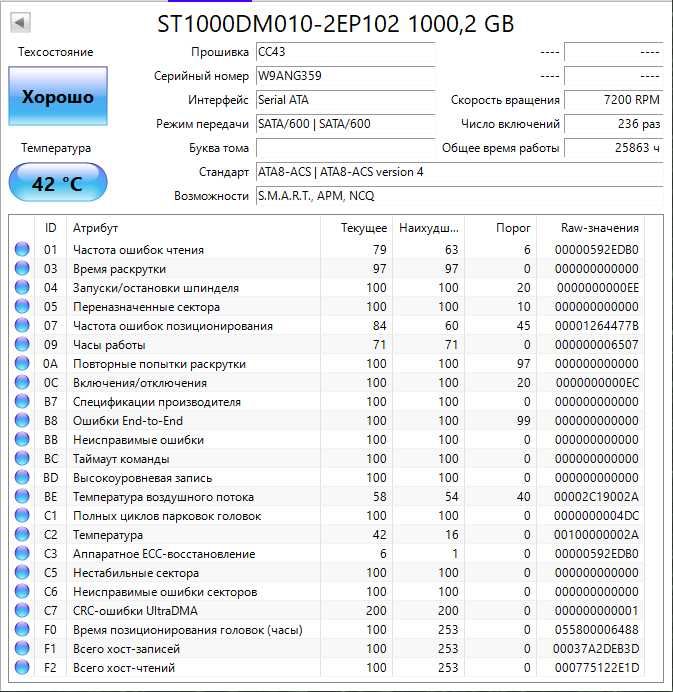This screenshot has height=692, width=673.
Task: Click the status orb for Включения/отключения
Action: (x=22, y=382)
